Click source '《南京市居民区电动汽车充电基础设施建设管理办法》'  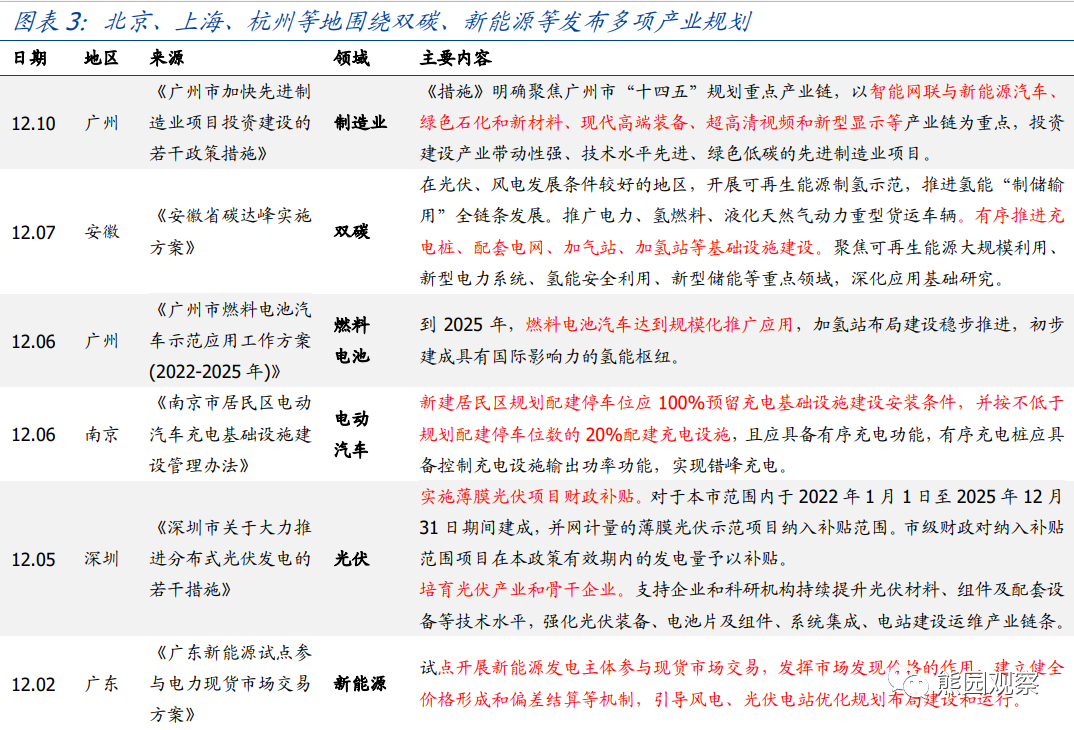click(230, 434)
